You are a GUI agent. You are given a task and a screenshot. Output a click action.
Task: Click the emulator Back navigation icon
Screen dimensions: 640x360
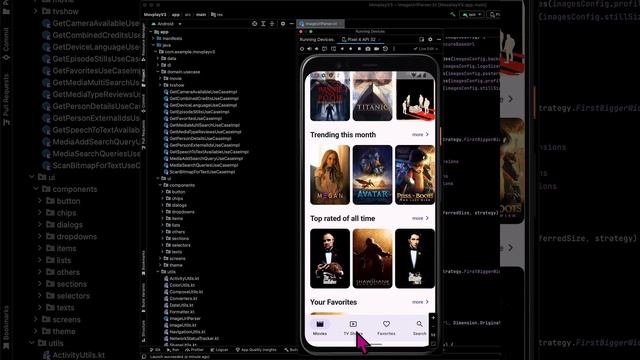[x=342, y=49]
